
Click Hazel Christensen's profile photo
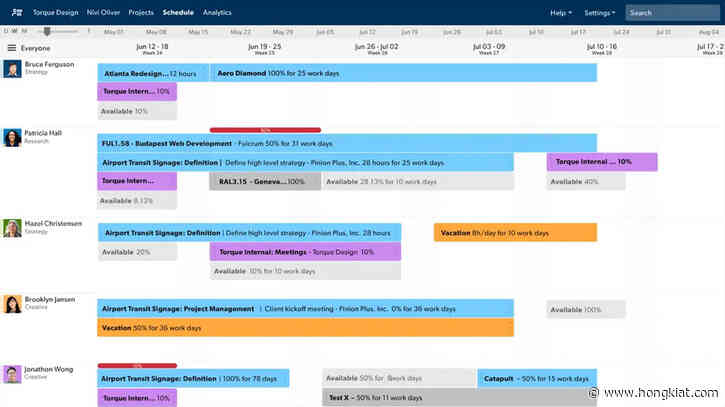click(12, 228)
